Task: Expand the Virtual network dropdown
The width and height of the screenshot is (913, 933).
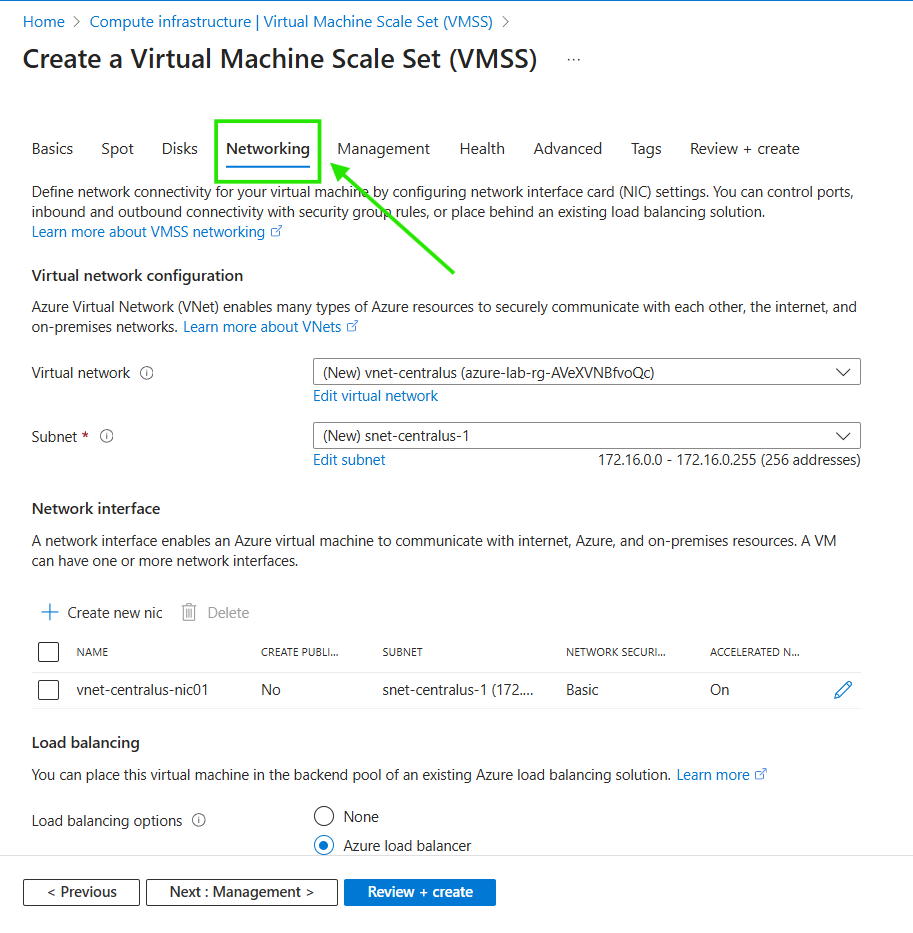Action: pyautogui.click(x=586, y=372)
